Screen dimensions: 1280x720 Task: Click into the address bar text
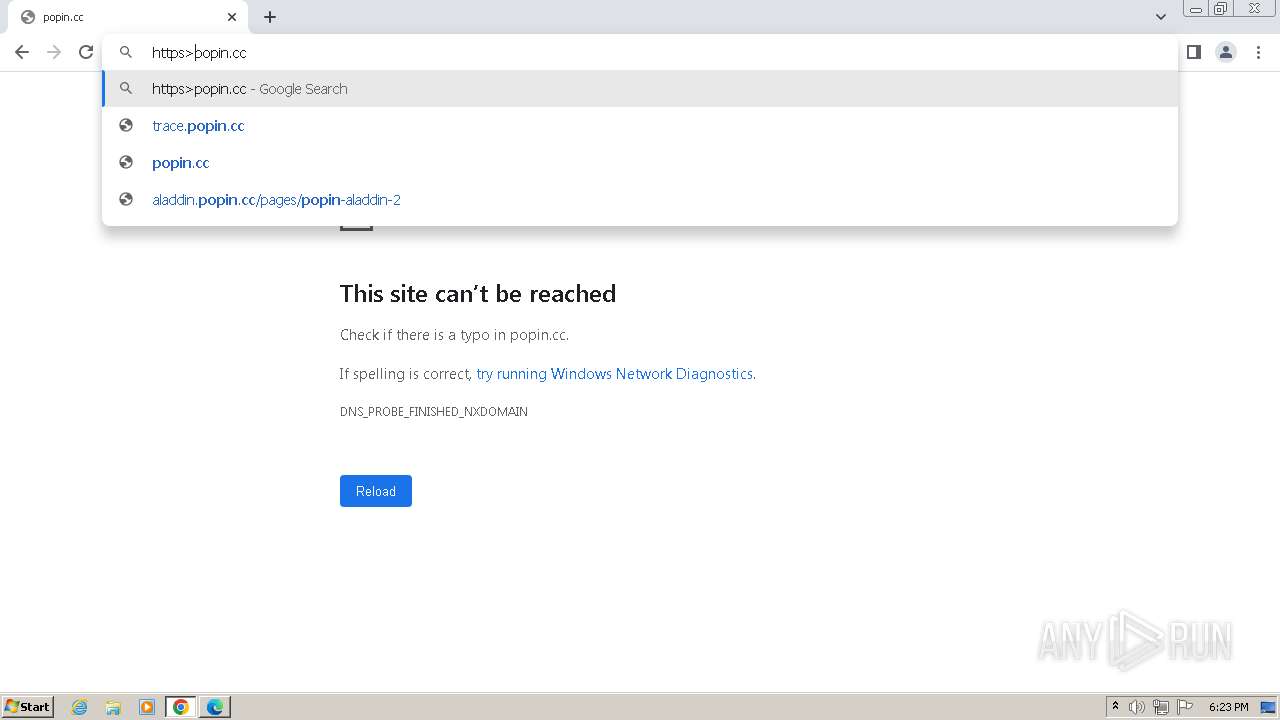(x=199, y=52)
